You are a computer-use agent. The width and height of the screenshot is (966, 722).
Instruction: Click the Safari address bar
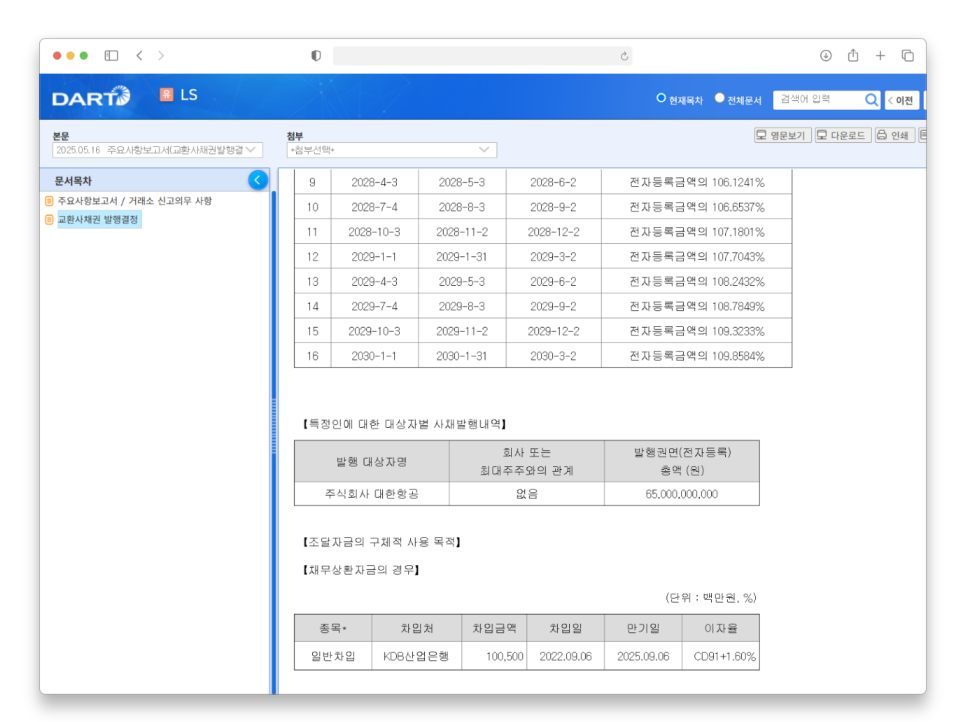(482, 56)
